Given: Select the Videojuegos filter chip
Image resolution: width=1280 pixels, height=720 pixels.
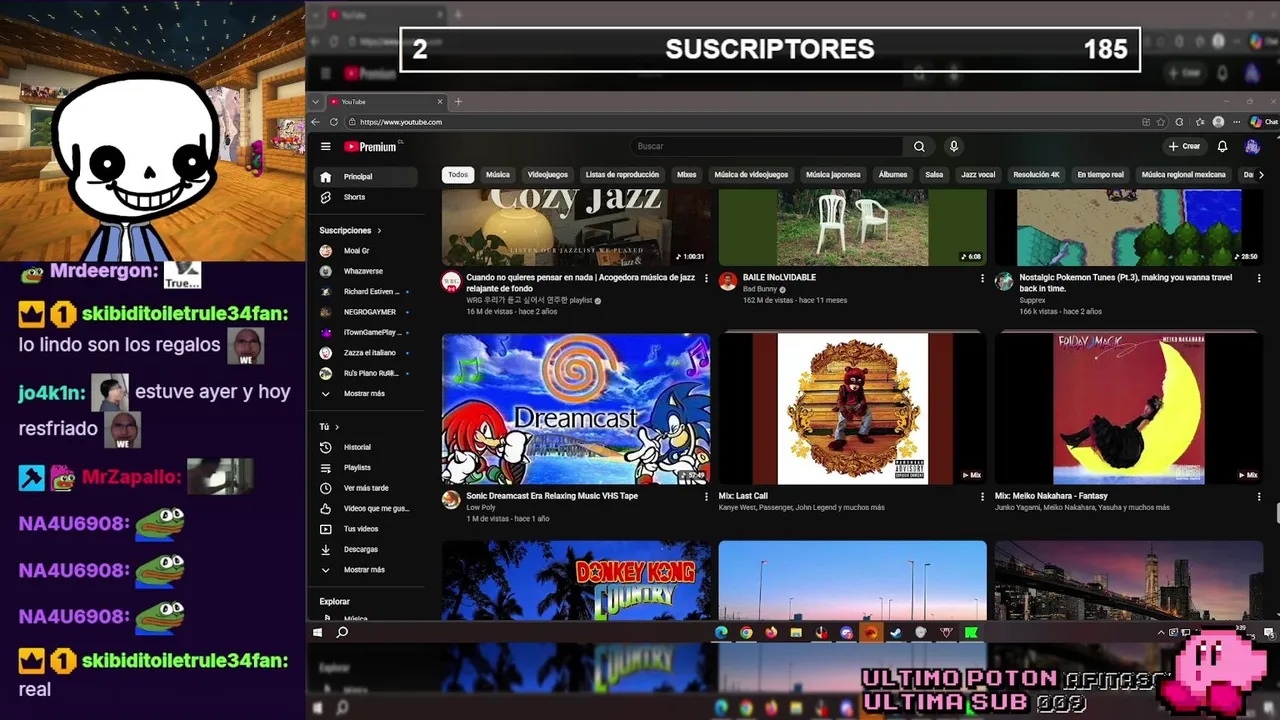Looking at the screenshot, I should click(x=547, y=174).
